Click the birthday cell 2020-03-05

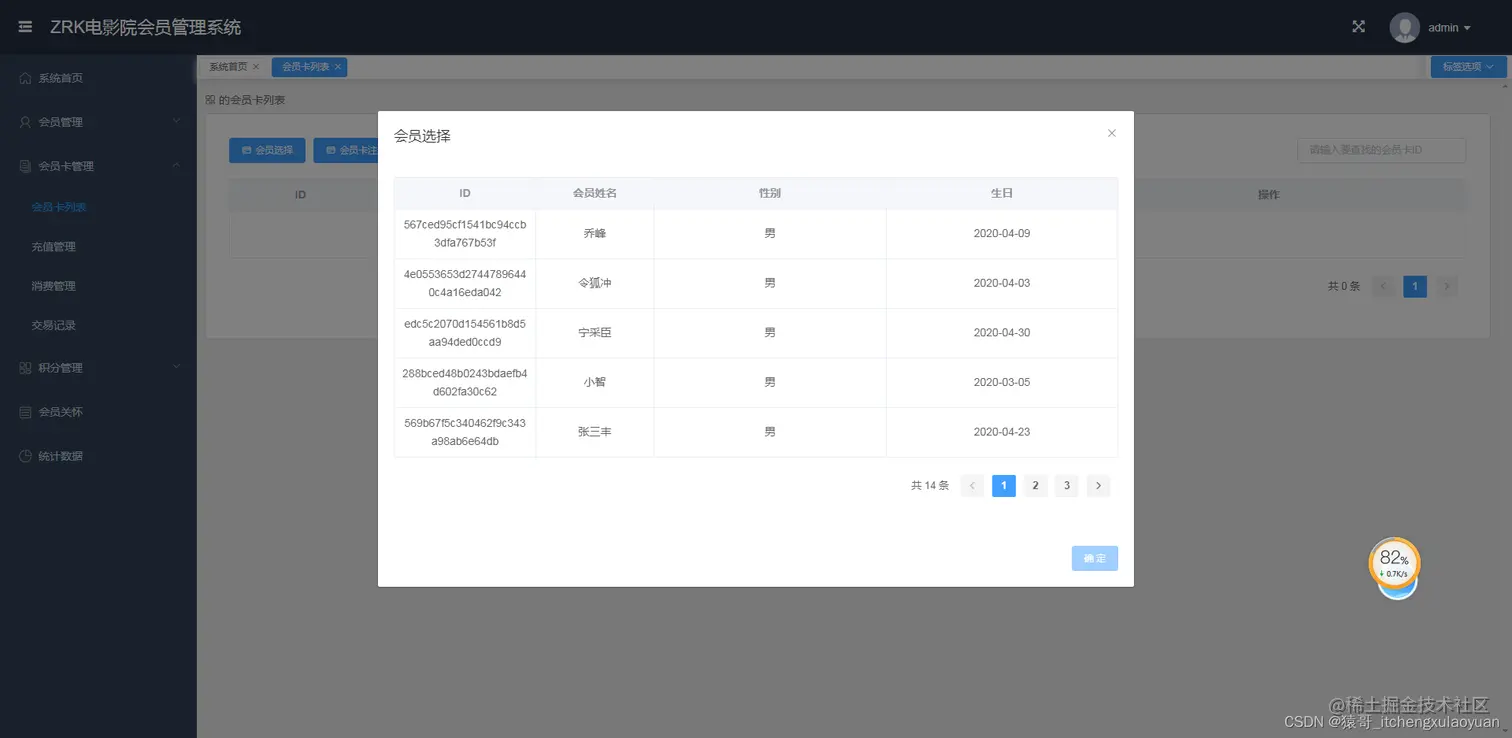[1002, 383]
